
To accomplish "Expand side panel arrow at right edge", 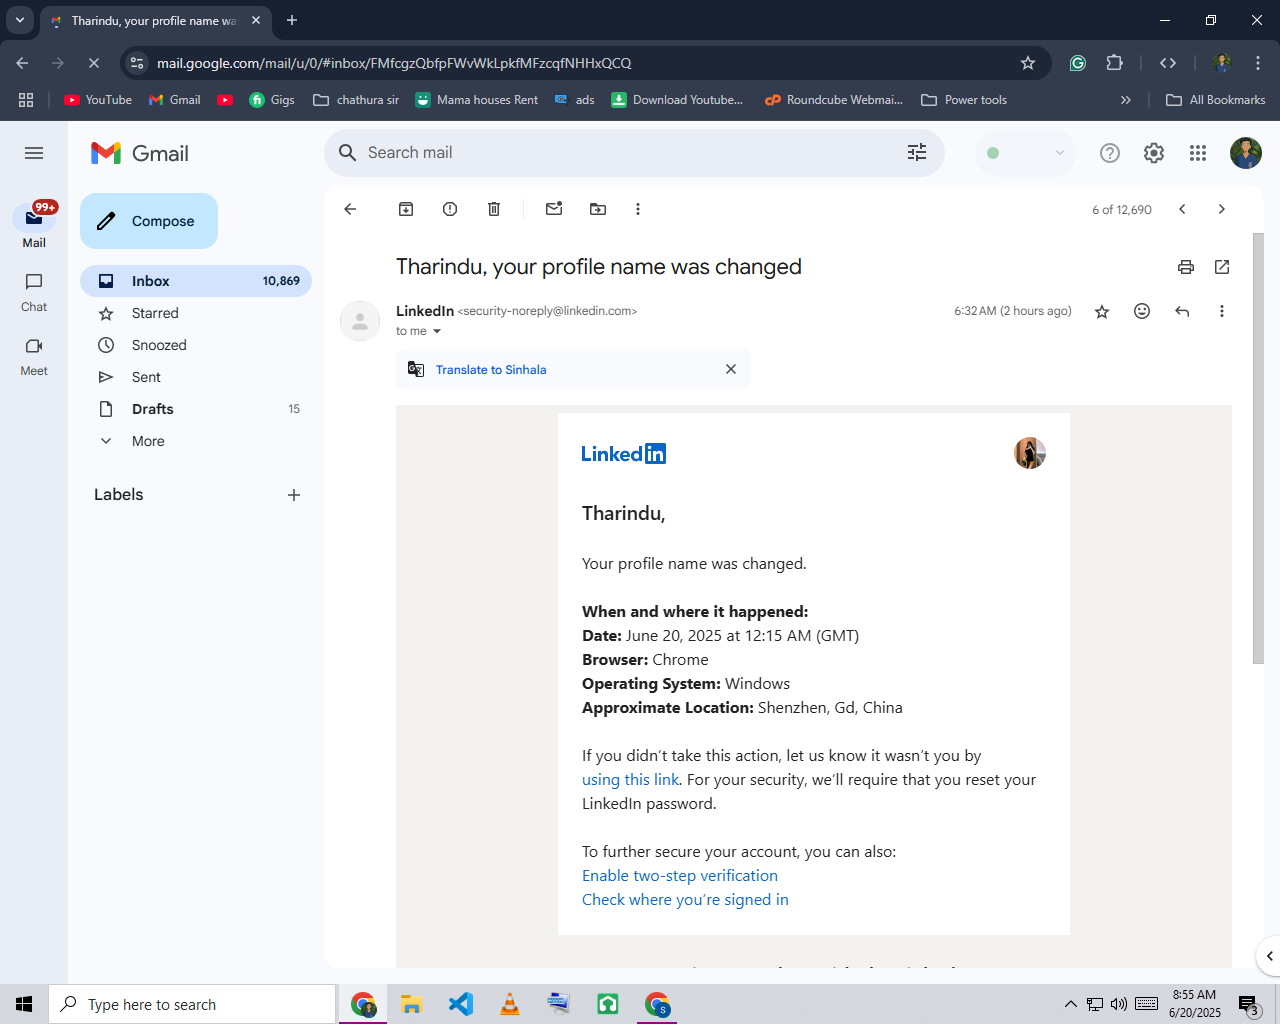I will click(1269, 956).
